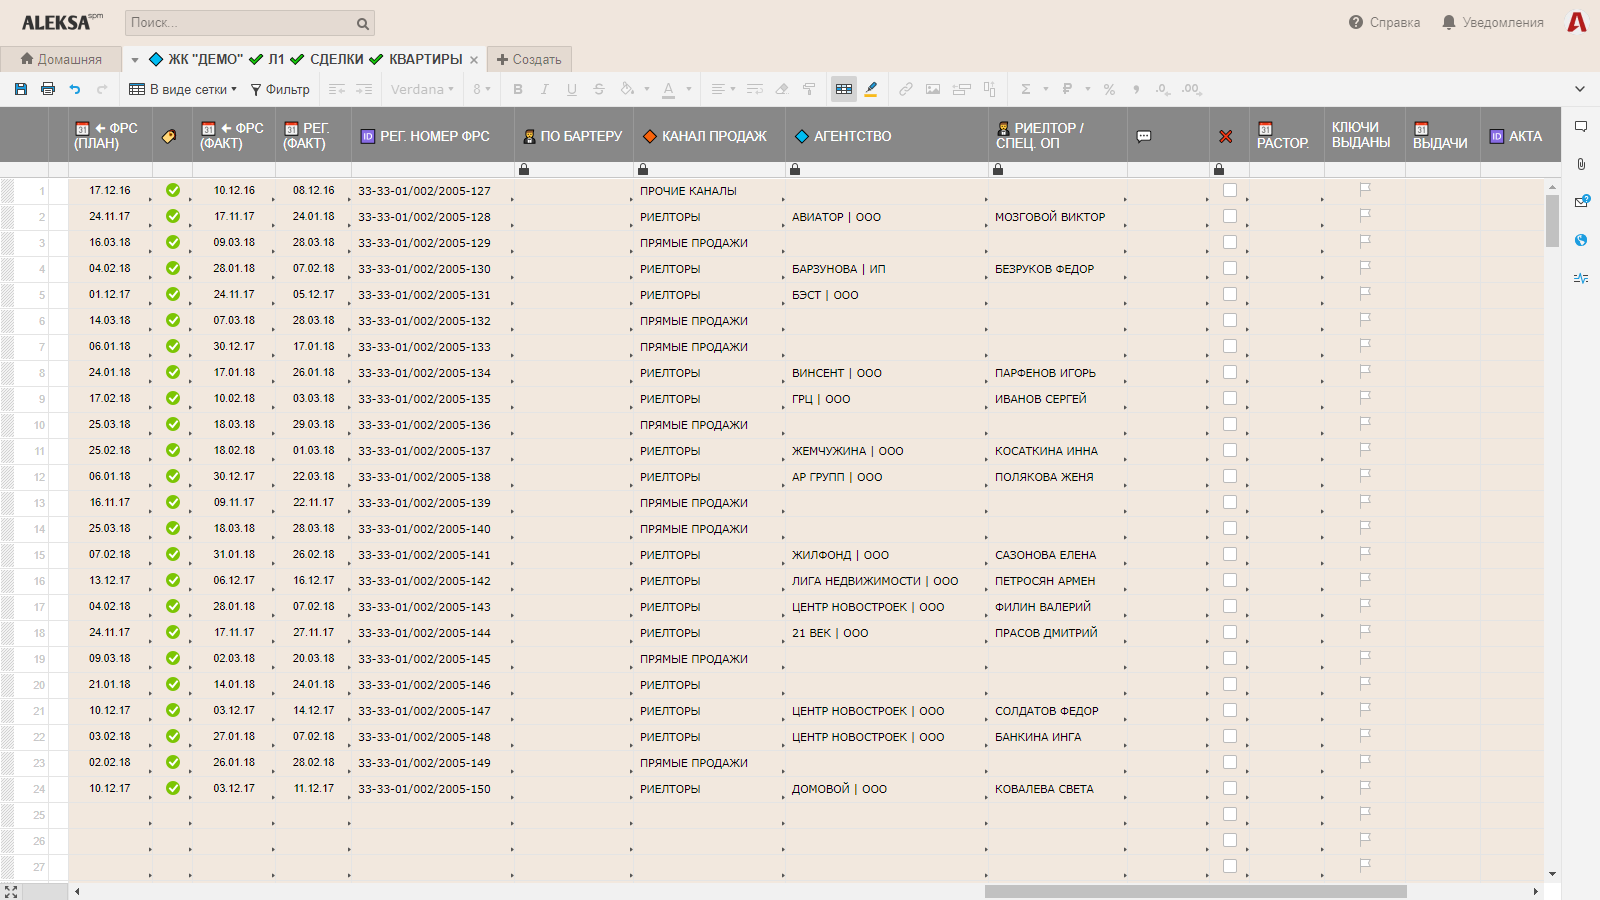Tick the checkbox in the ИВАНОВ СЕРГЕЙ row
This screenshot has height=900, width=1600.
(x=1230, y=398)
